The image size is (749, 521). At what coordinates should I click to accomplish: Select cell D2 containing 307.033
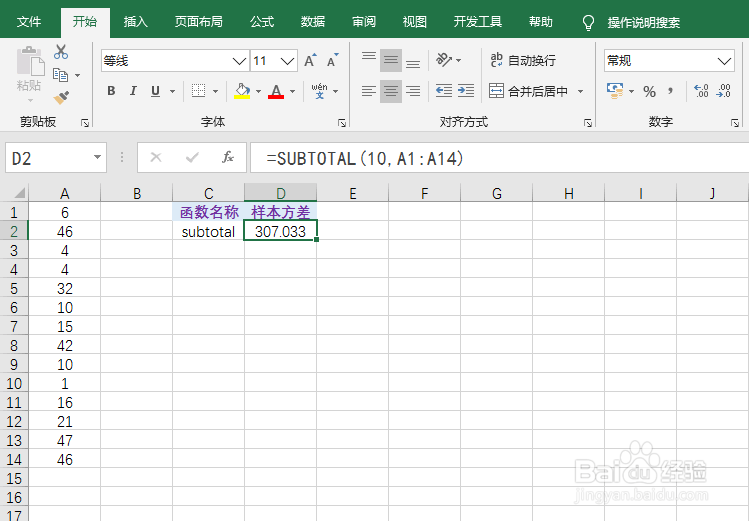[x=280, y=232]
